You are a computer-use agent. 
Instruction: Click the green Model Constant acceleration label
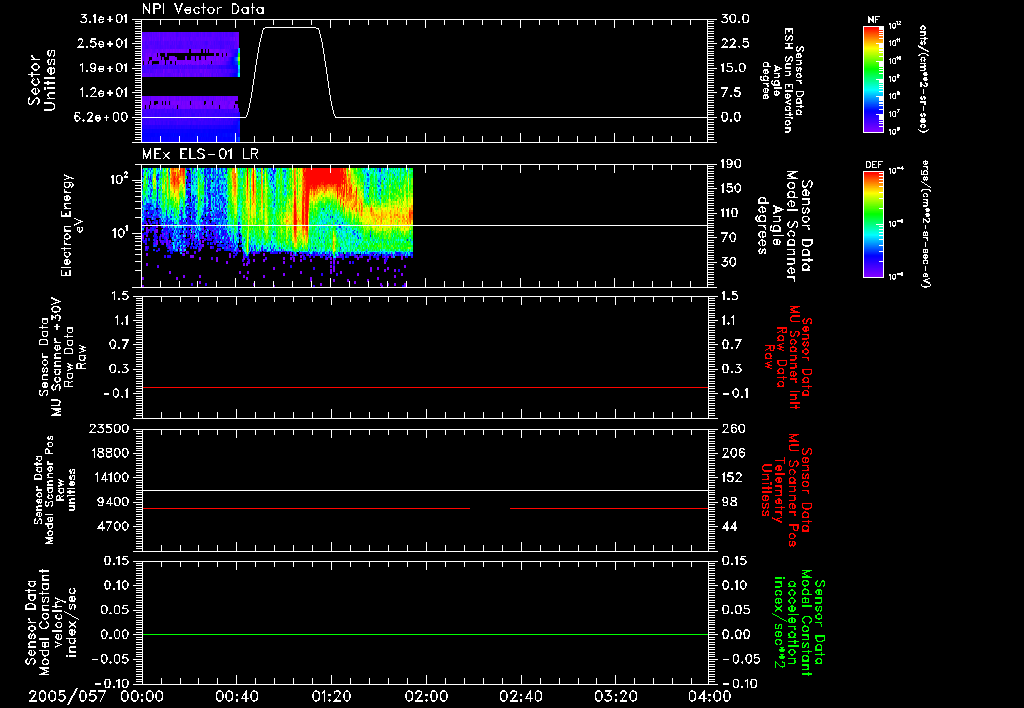click(x=799, y=622)
